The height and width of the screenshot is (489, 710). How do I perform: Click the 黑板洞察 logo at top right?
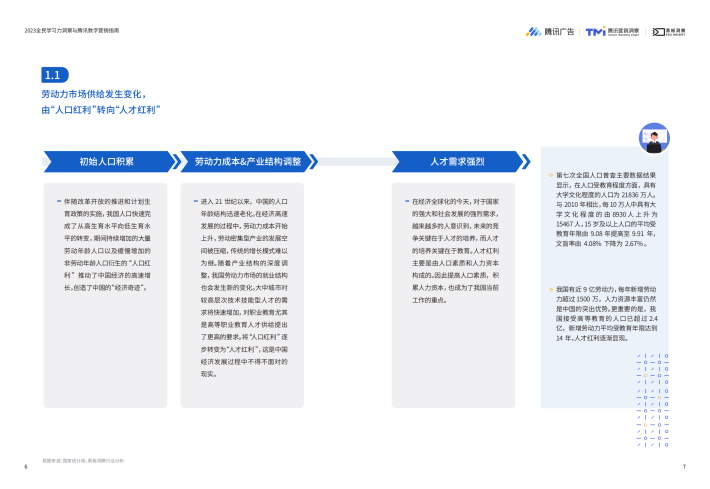pos(669,32)
